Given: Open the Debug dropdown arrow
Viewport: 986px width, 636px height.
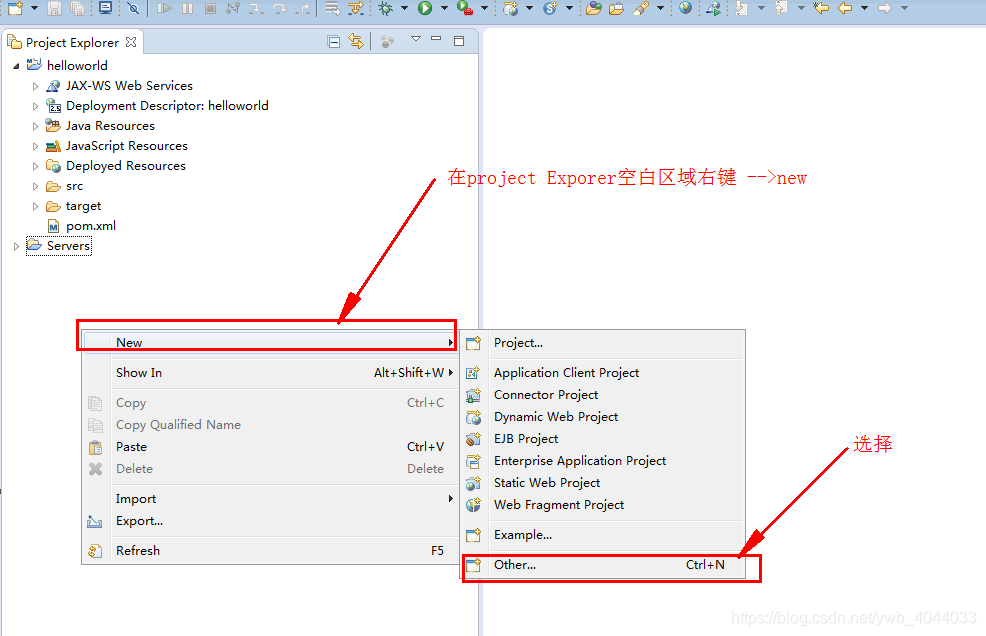Looking at the screenshot, I should (404, 8).
